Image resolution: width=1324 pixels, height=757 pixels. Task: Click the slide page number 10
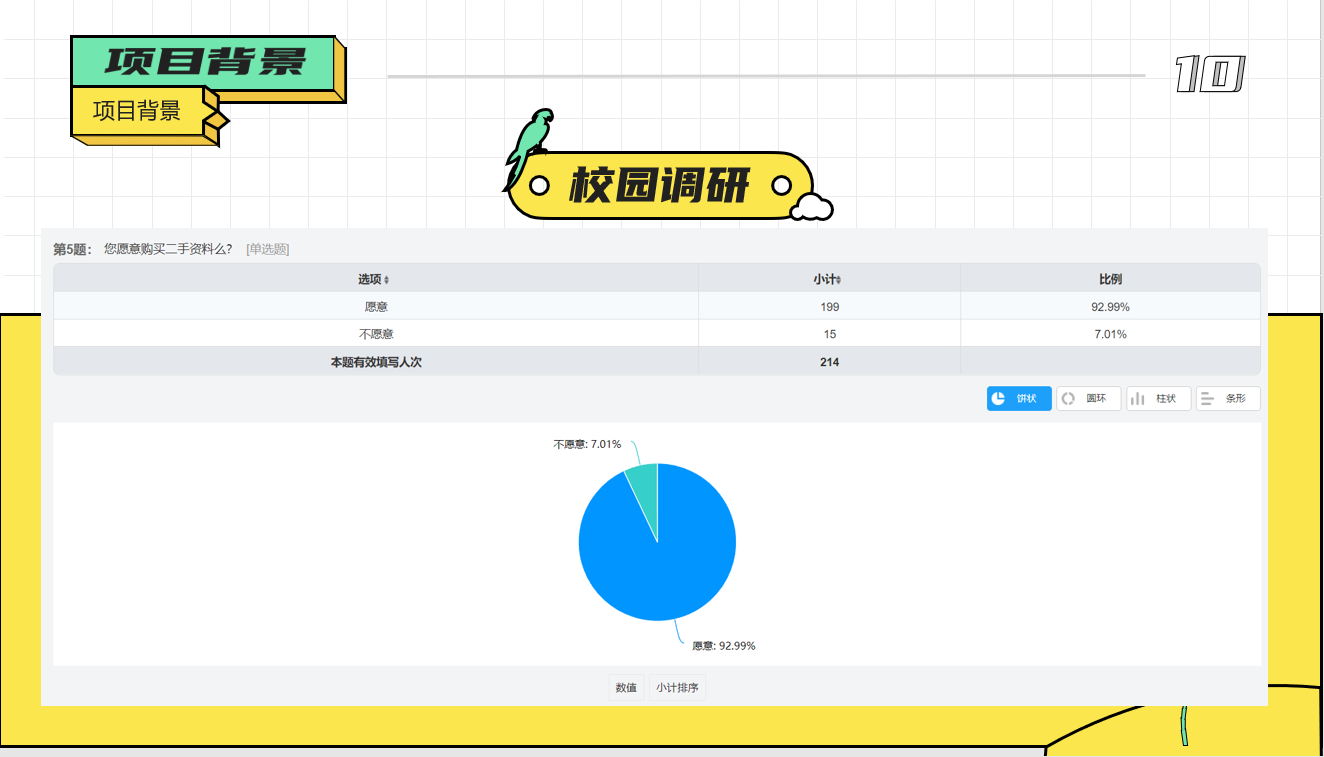(x=1209, y=75)
